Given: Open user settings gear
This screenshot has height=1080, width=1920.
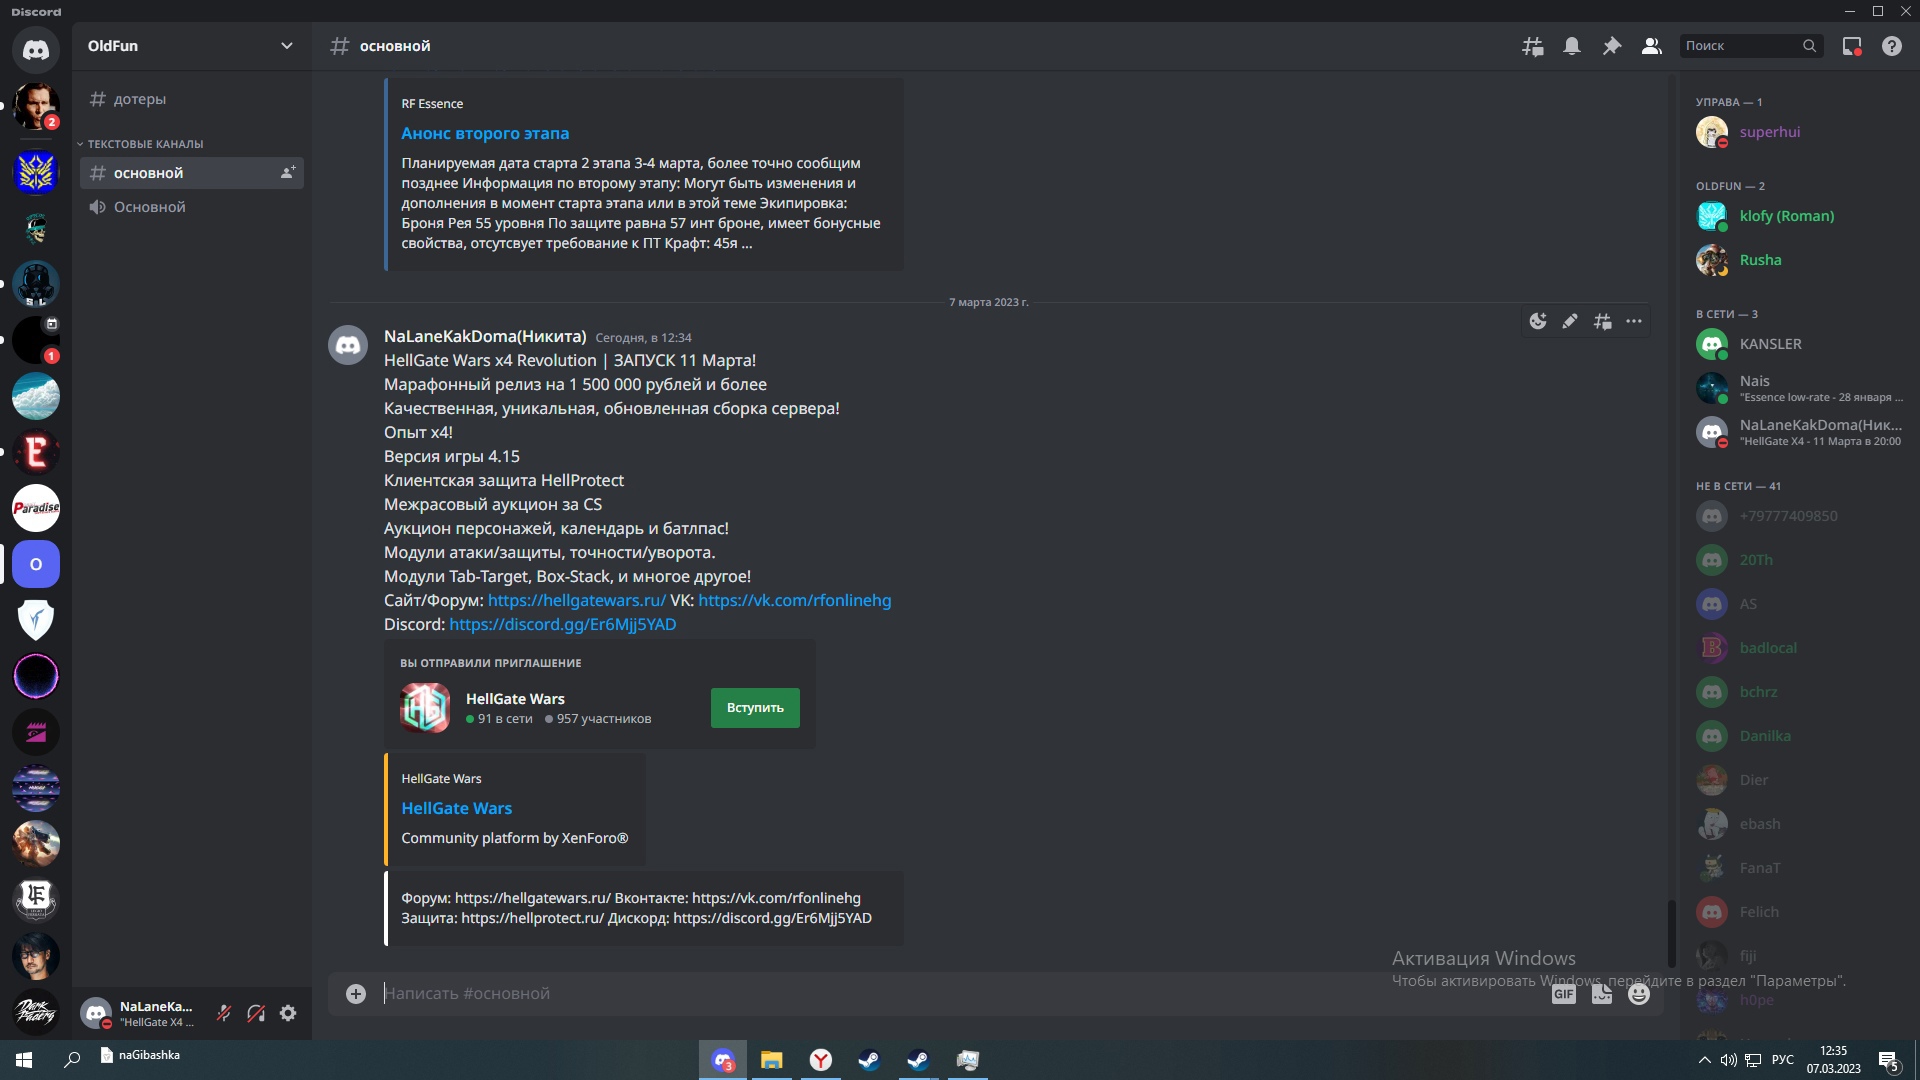Looking at the screenshot, I should (x=288, y=1013).
